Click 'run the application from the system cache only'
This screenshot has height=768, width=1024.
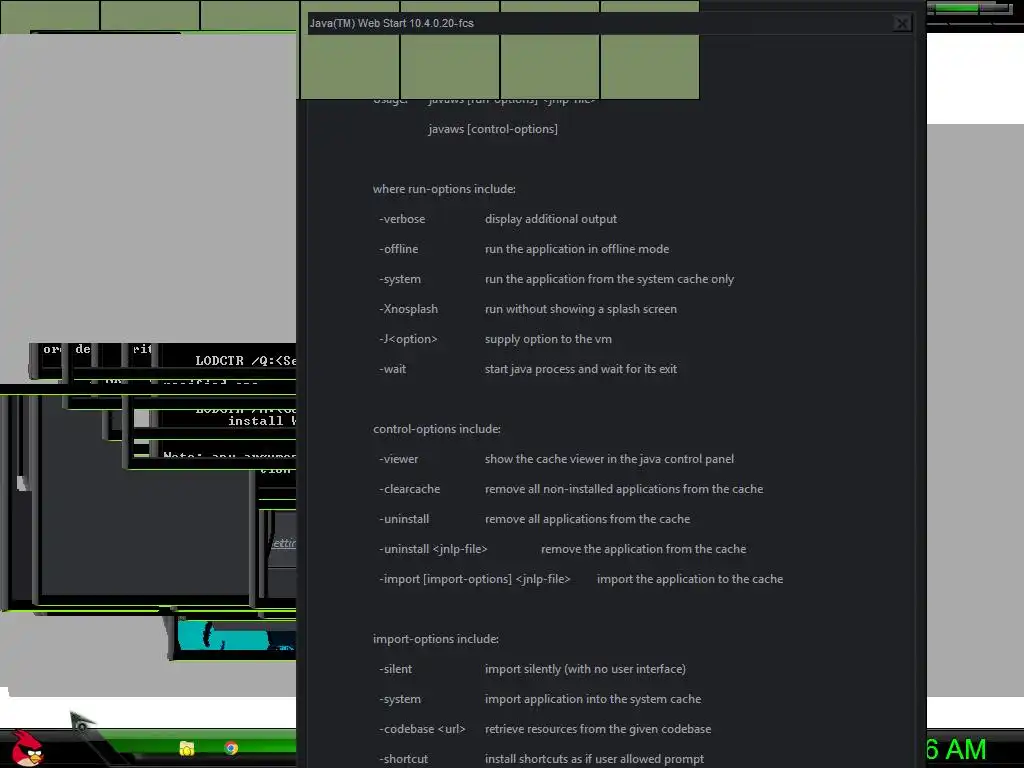609,280
